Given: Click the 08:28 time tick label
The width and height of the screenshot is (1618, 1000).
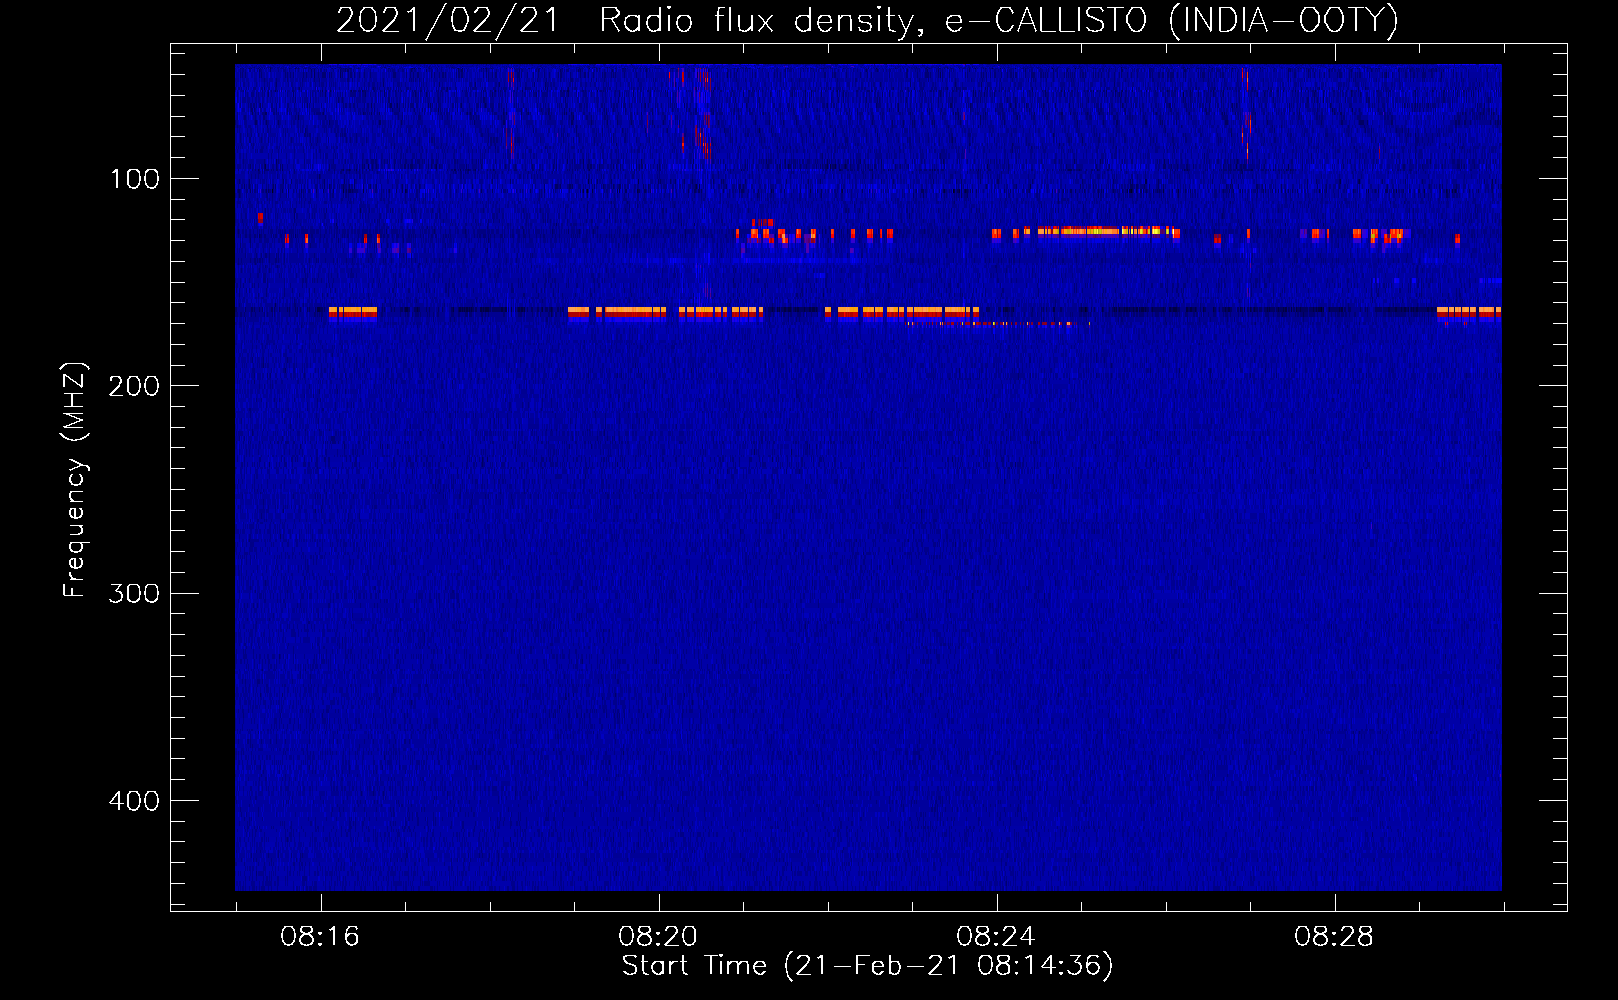Looking at the screenshot, I should [x=1334, y=937].
